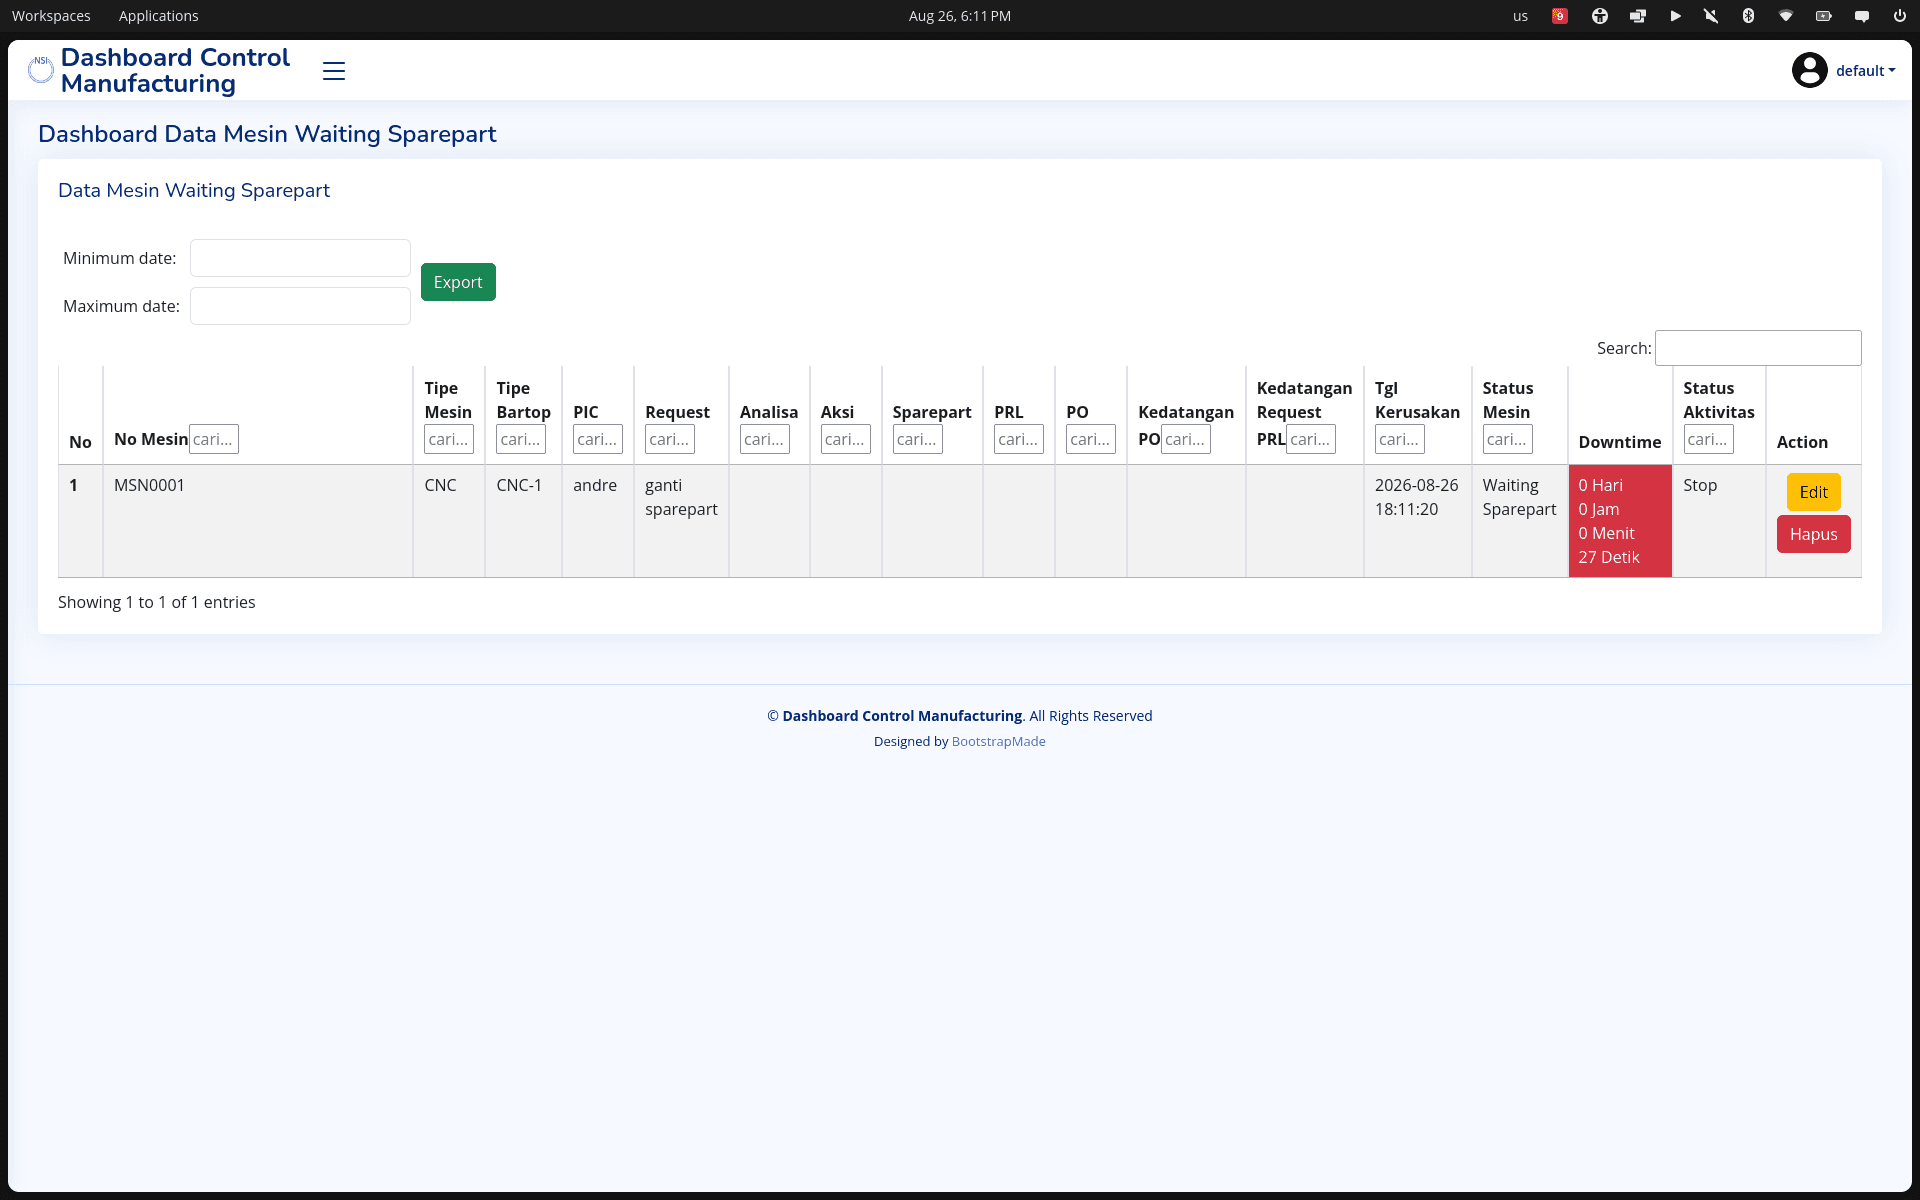Focus the Maximum date field
Screen dimensions: 1920x1200
[x=300, y=306]
